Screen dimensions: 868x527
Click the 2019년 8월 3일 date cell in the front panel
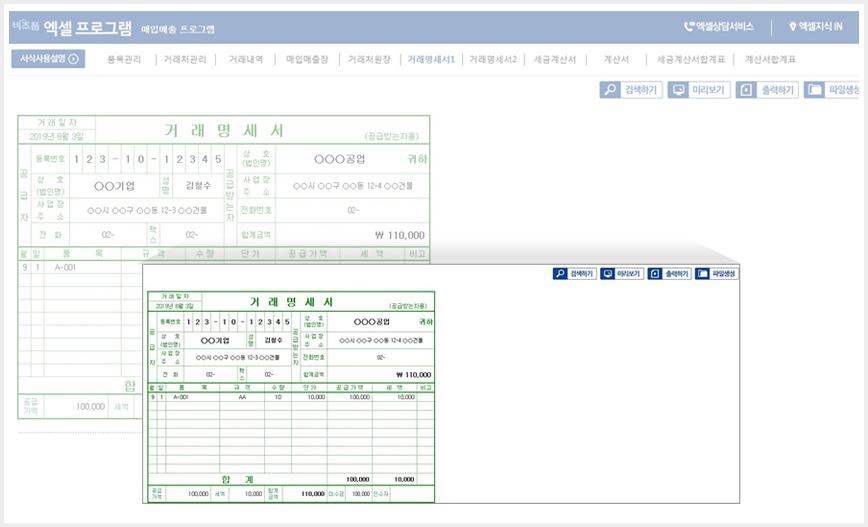175,306
